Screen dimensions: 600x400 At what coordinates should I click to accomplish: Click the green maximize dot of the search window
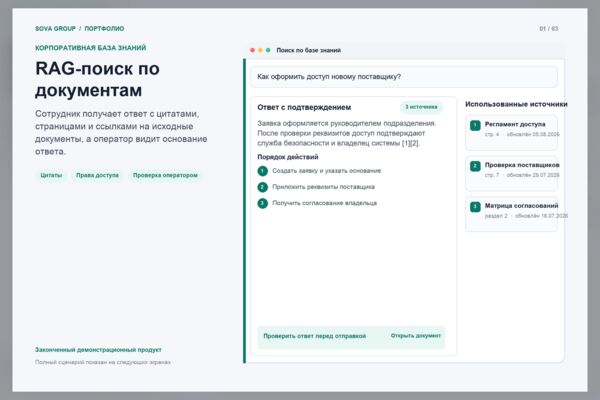click(x=268, y=50)
